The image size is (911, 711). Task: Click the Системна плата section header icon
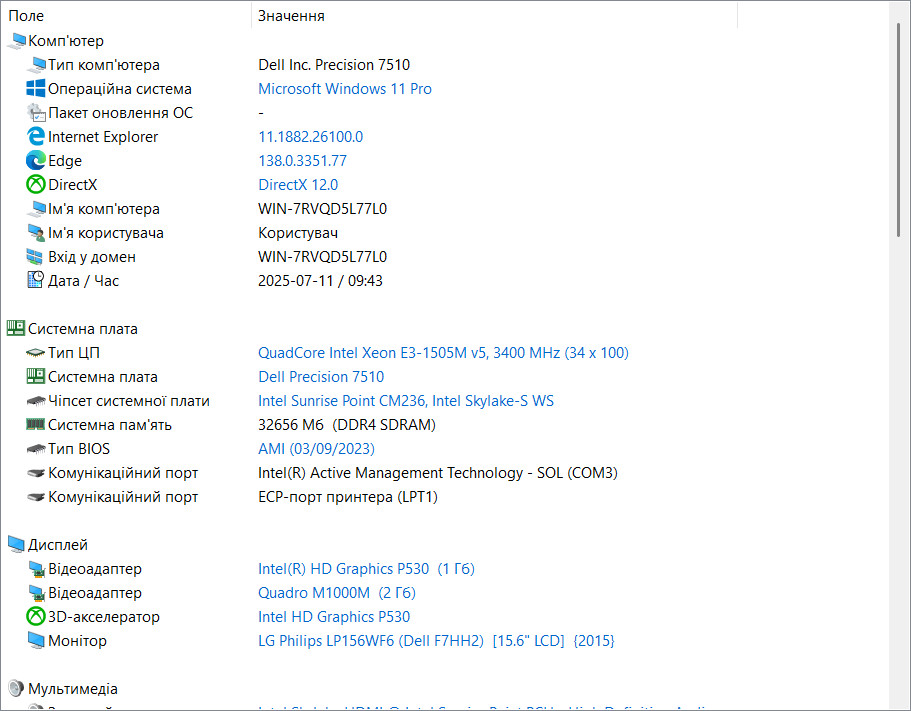coord(16,328)
